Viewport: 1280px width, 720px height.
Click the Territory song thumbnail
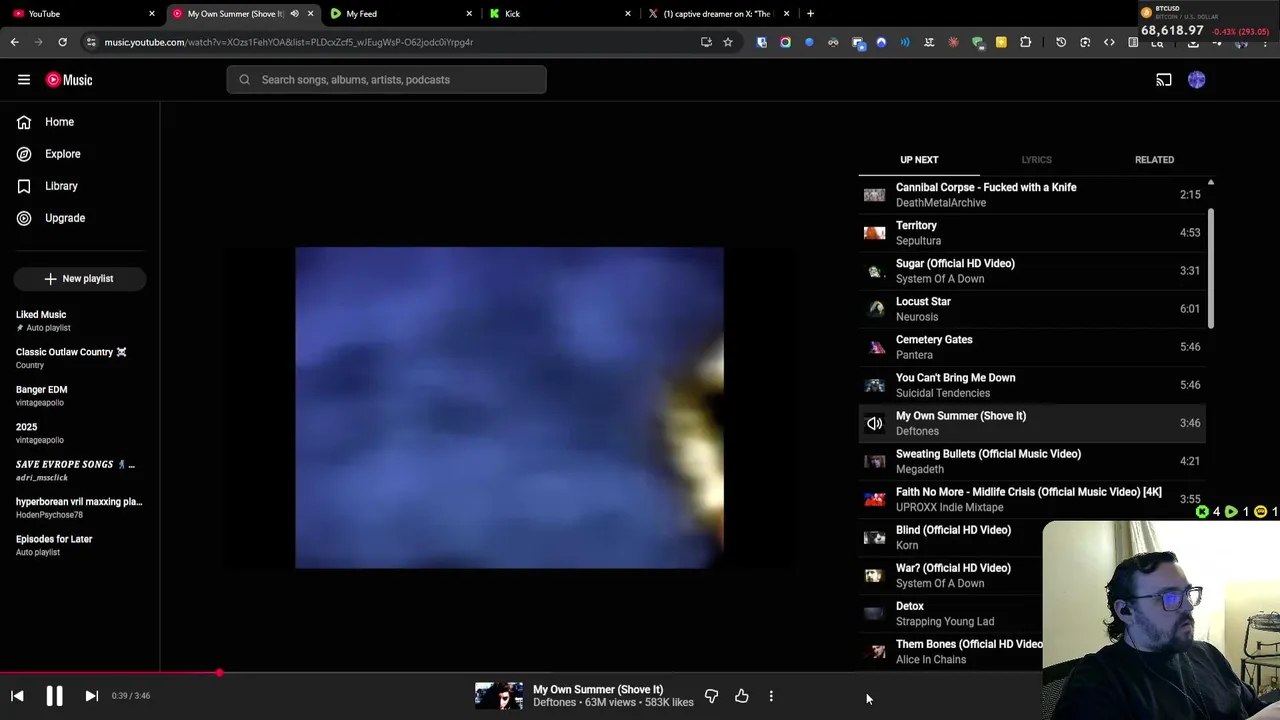[x=875, y=233]
